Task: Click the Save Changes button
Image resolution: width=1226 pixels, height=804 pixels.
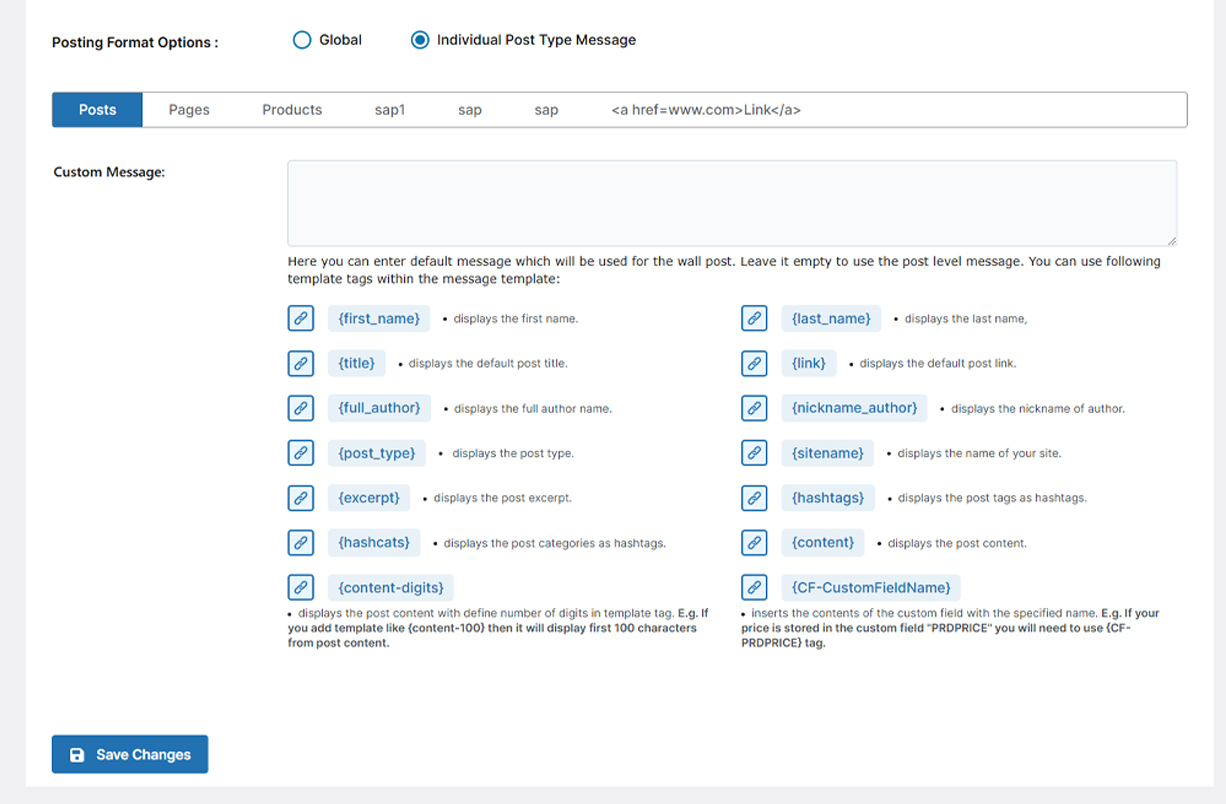Action: (129, 754)
